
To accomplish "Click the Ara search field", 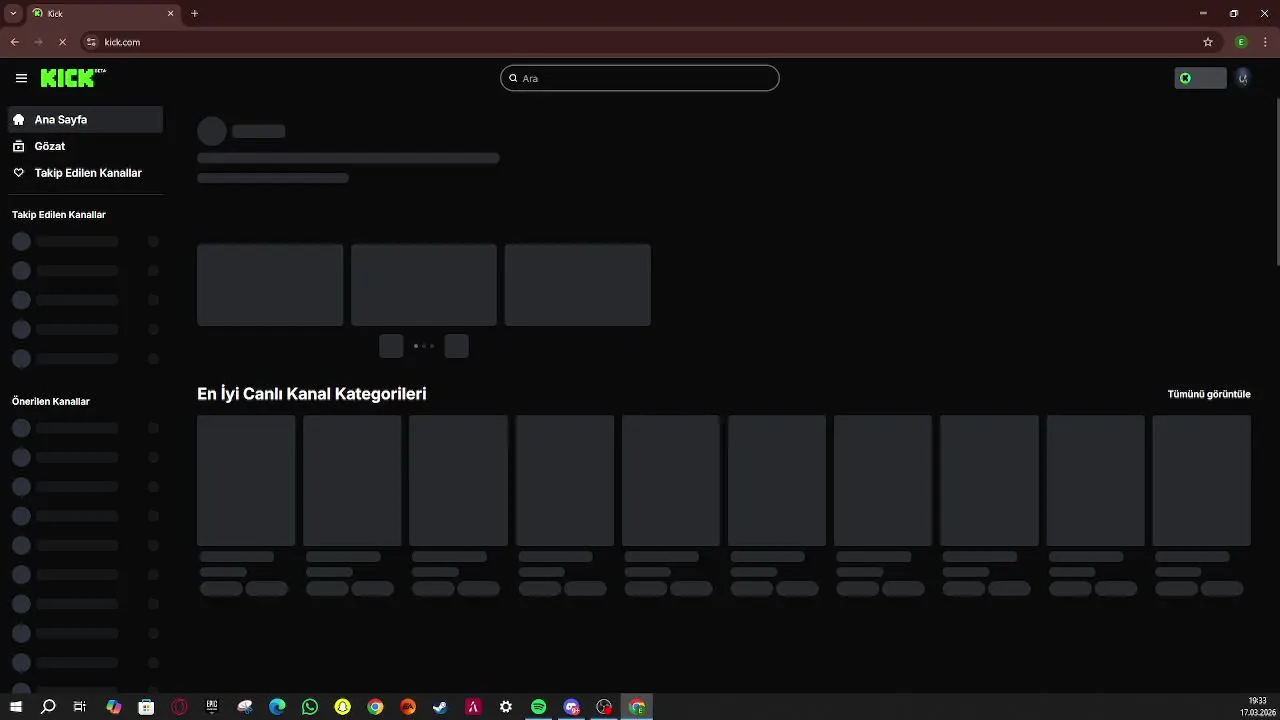I will 640,78.
